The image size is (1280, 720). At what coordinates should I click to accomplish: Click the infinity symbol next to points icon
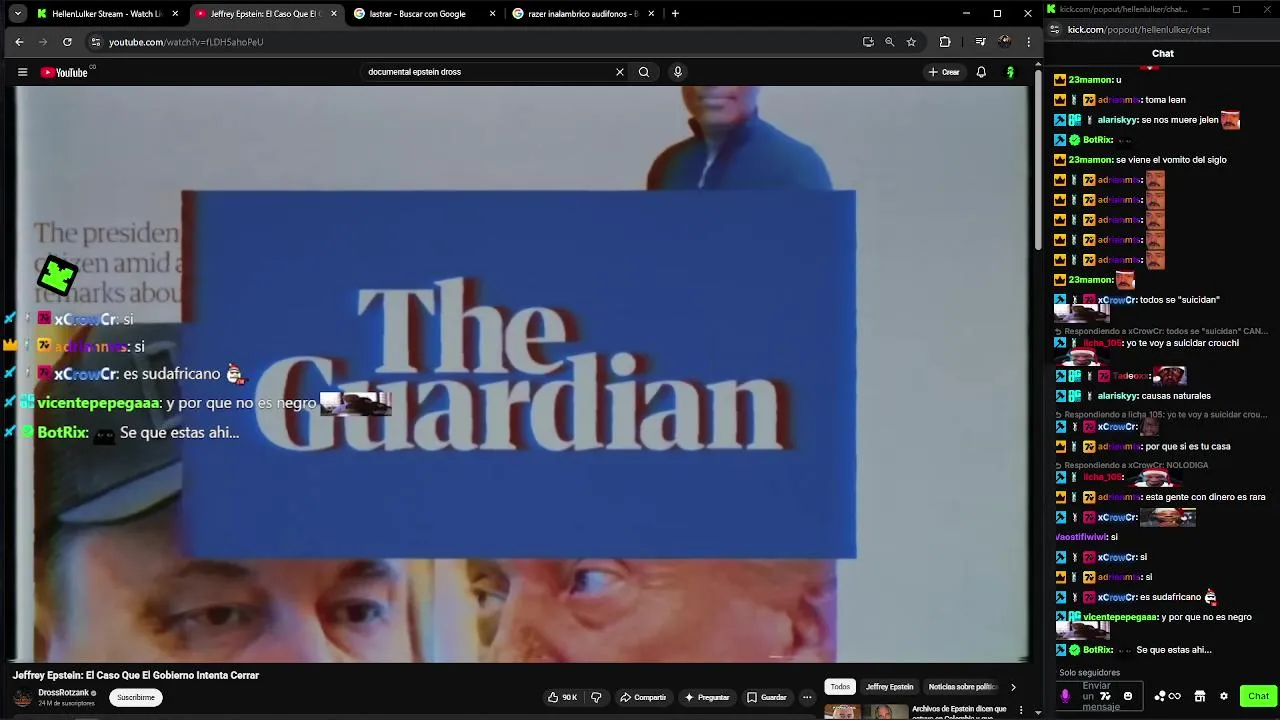[1175, 696]
